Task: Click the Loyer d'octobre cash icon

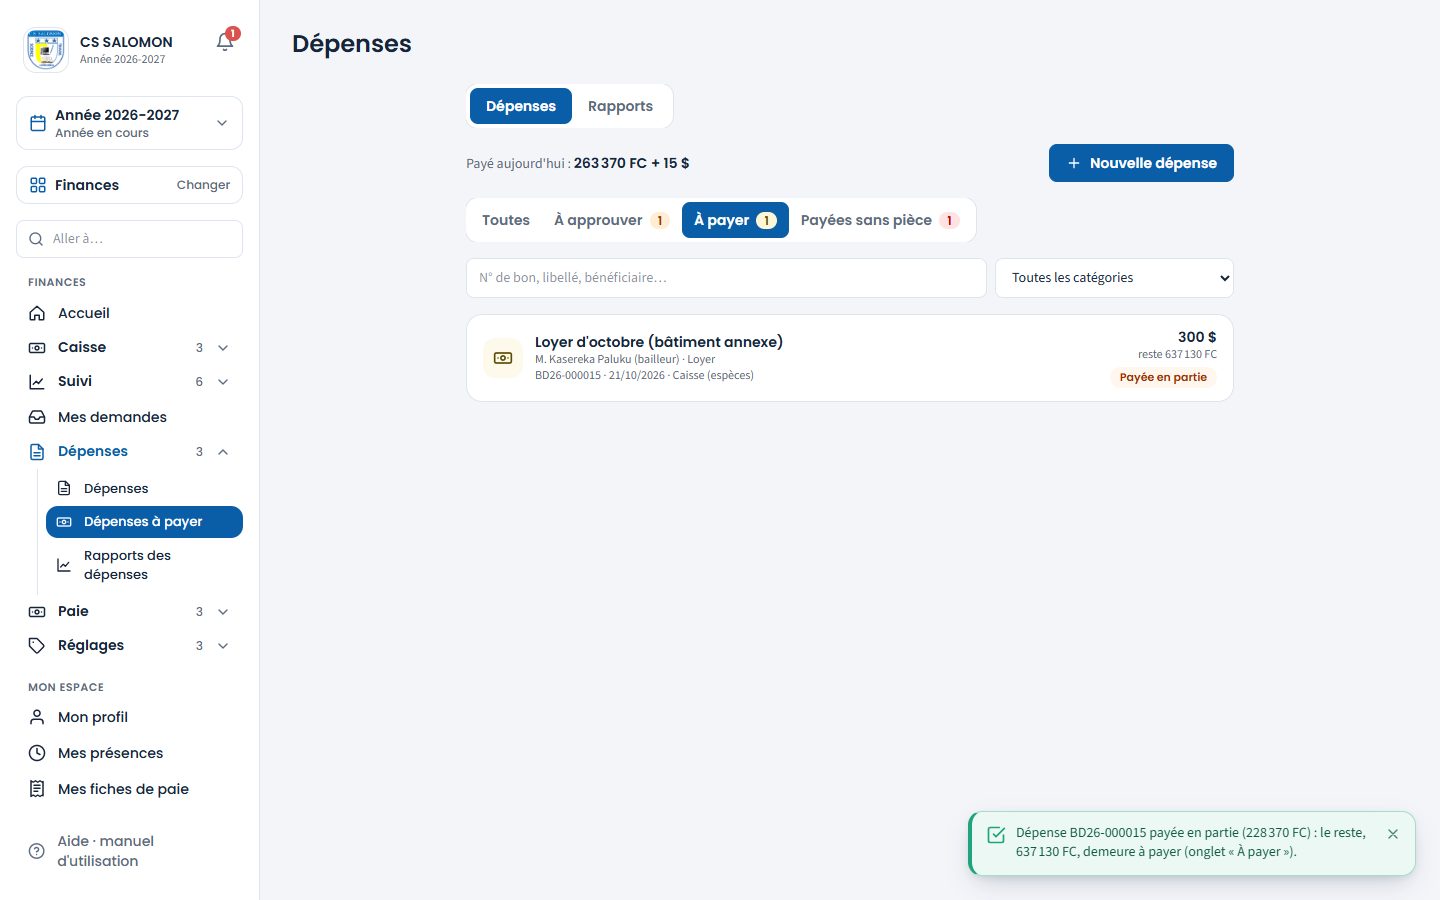Action: click(x=503, y=358)
